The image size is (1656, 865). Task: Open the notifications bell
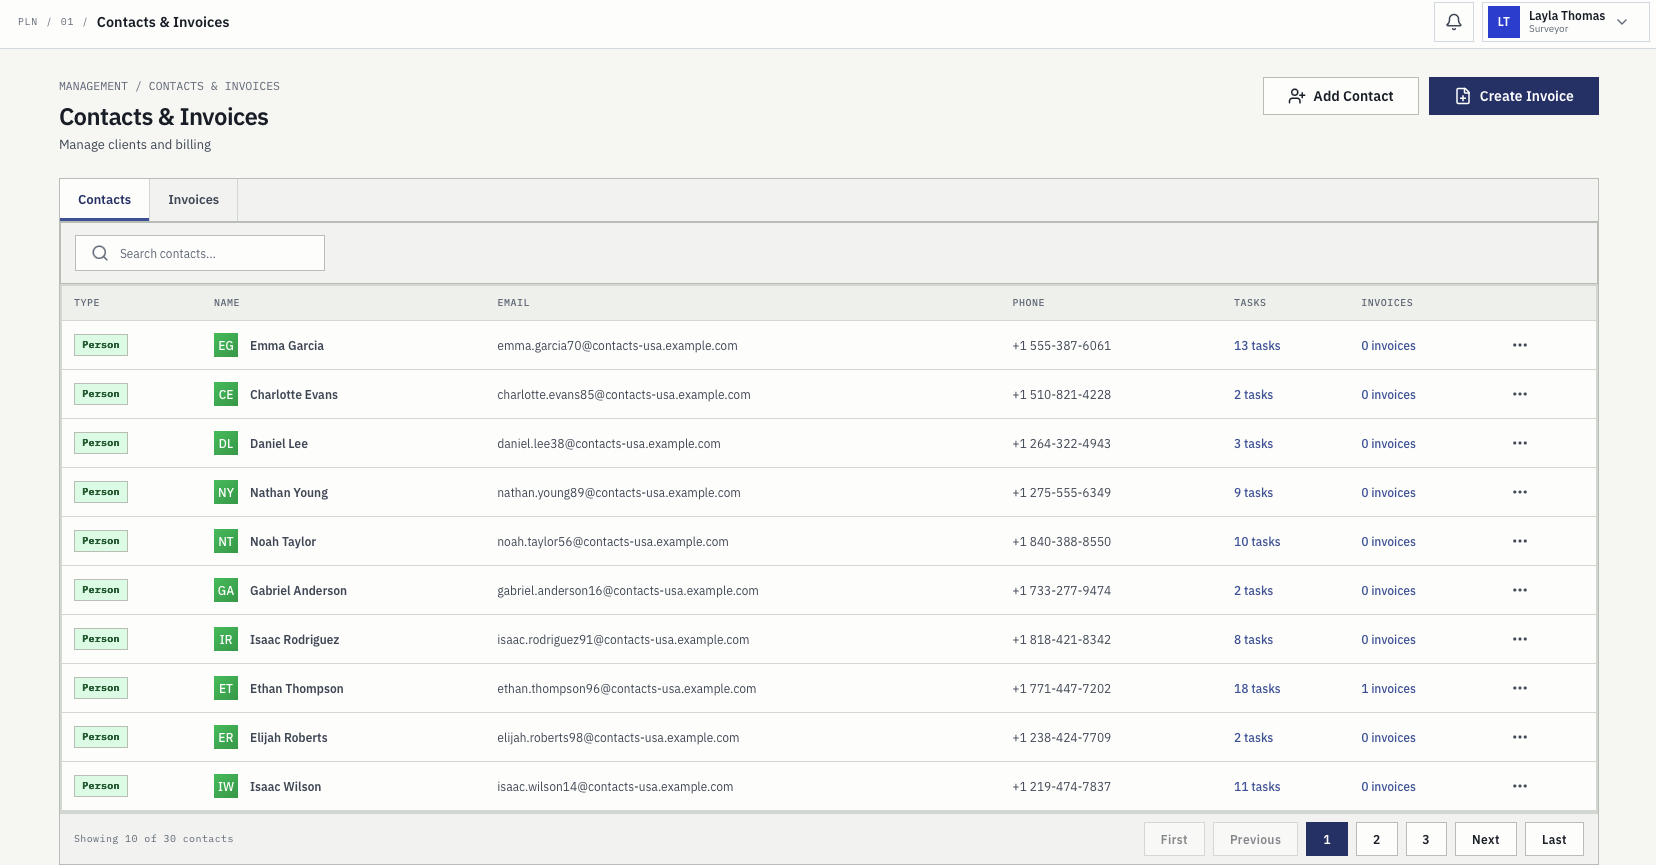click(1454, 22)
